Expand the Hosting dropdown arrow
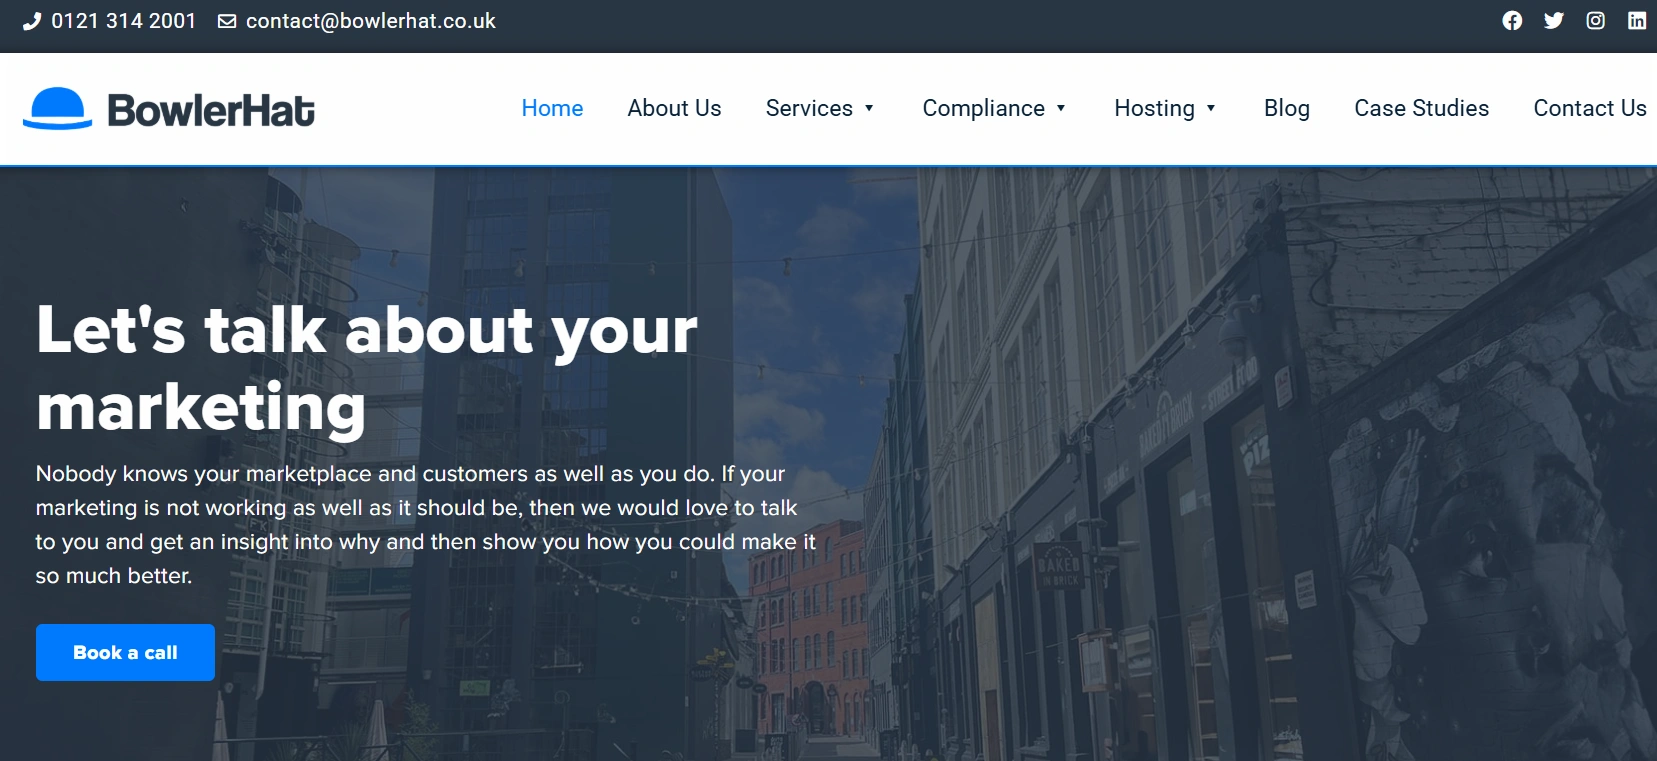1657x761 pixels. click(x=1211, y=108)
